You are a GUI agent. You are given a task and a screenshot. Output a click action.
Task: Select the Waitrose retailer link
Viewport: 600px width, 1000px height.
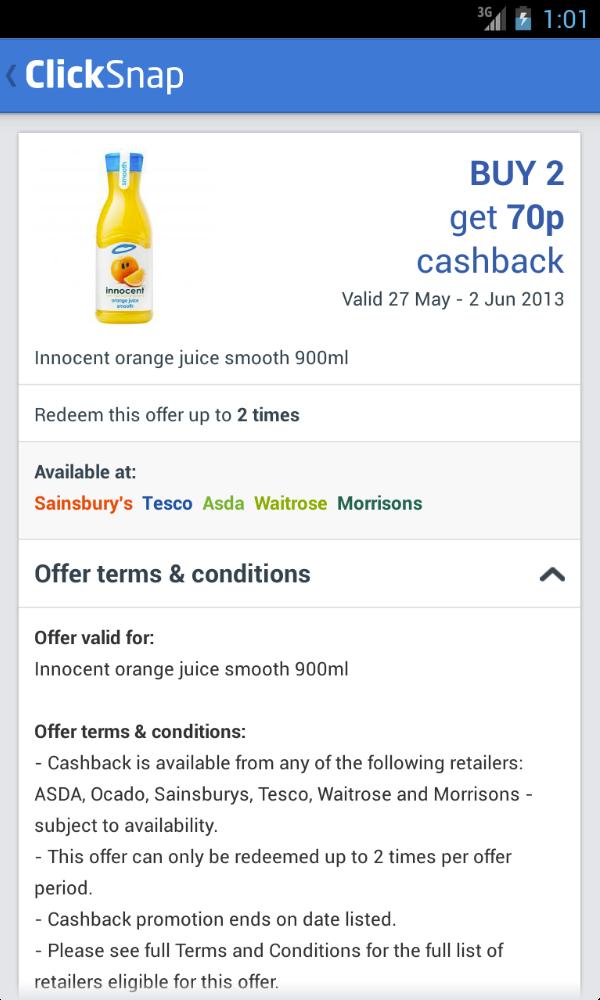pyautogui.click(x=290, y=503)
